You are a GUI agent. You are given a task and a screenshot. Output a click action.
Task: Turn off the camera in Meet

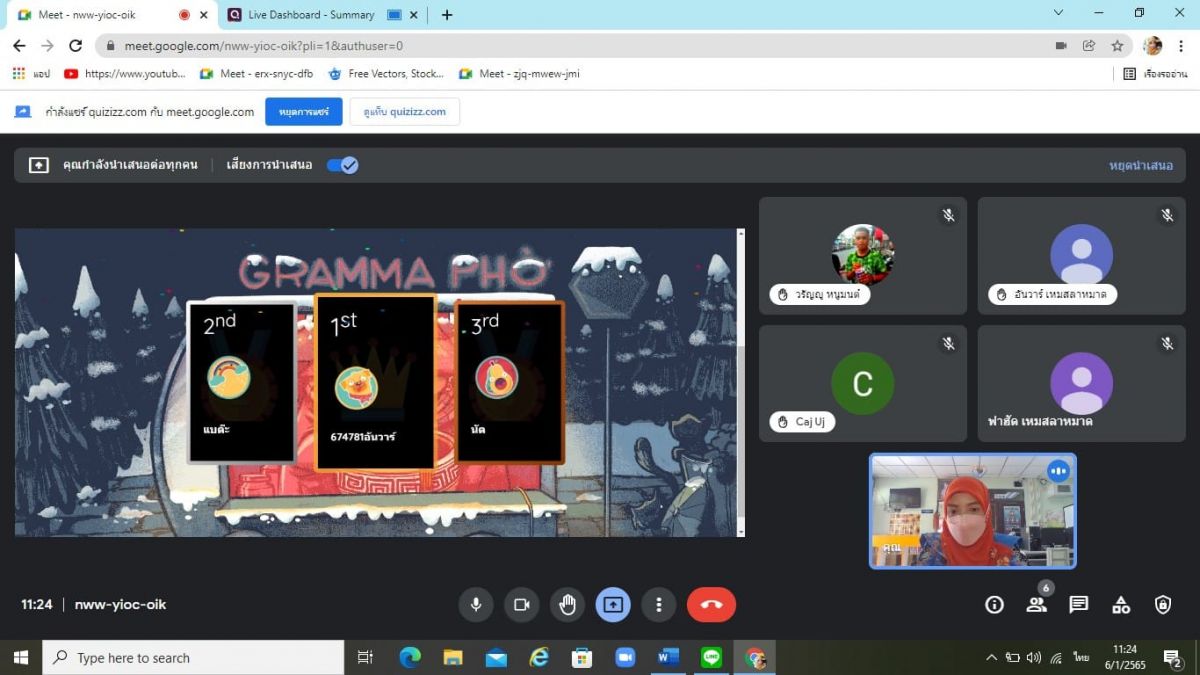pyautogui.click(x=521, y=604)
